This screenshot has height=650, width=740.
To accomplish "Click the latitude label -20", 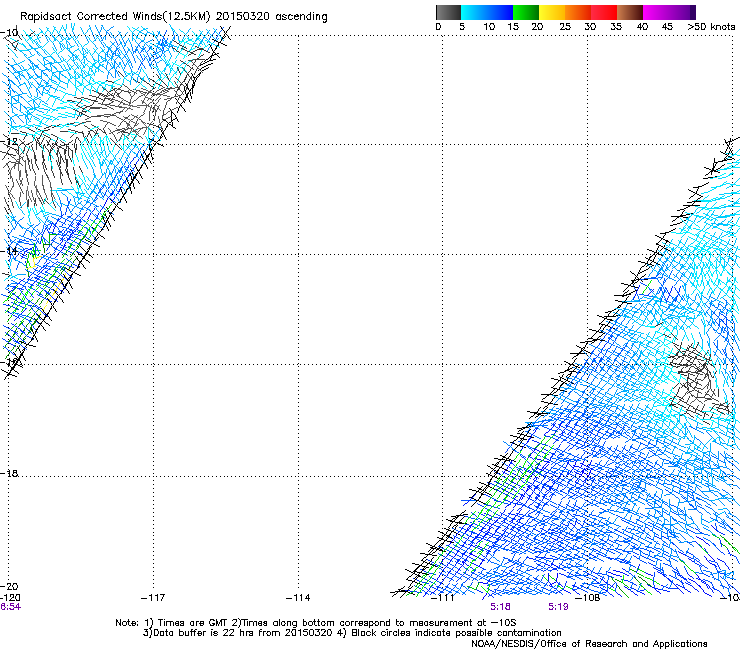I will (9, 586).
